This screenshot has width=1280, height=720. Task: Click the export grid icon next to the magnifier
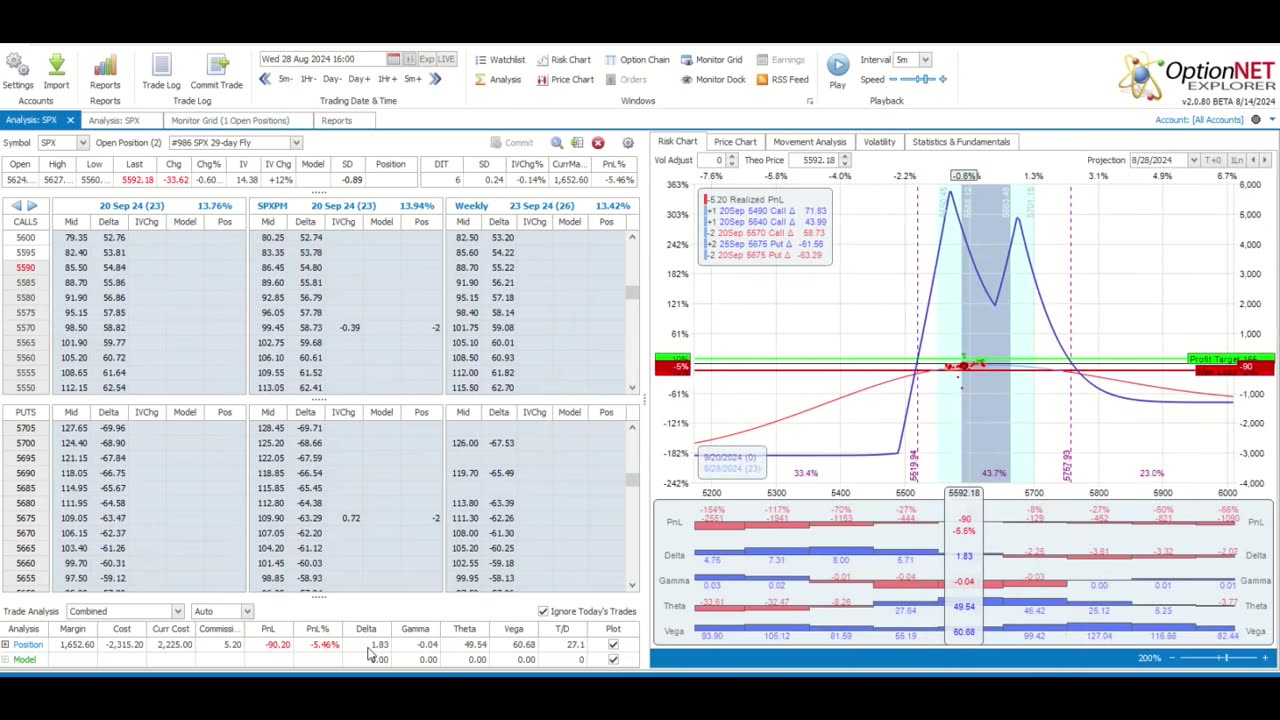(577, 143)
